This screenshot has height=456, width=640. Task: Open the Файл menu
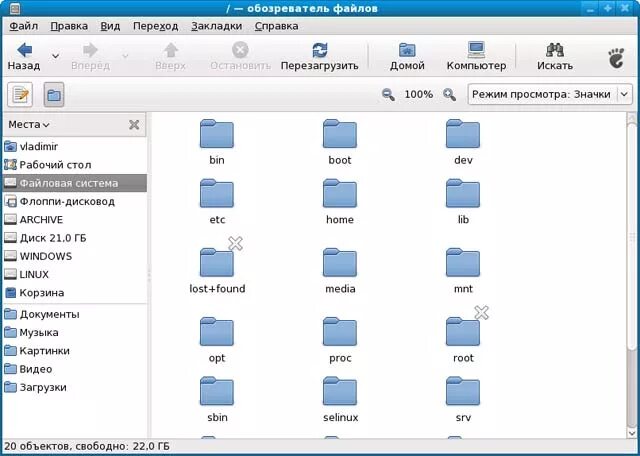pyautogui.click(x=23, y=26)
